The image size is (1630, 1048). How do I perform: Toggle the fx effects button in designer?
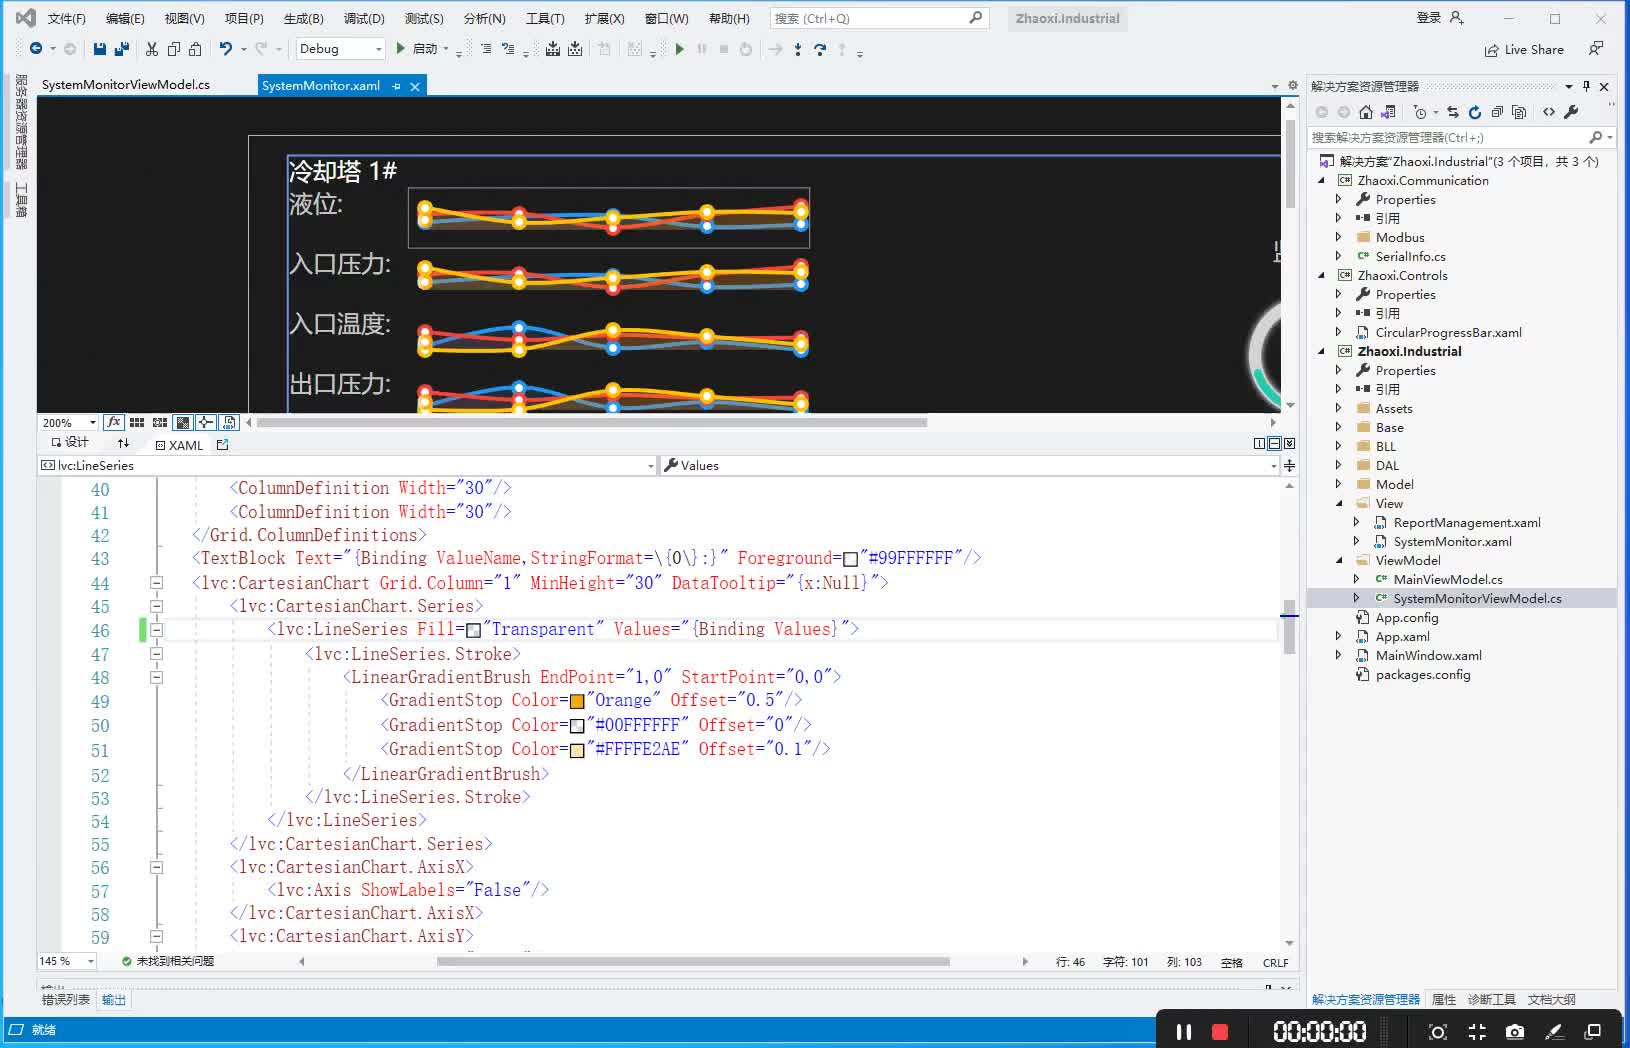114,422
